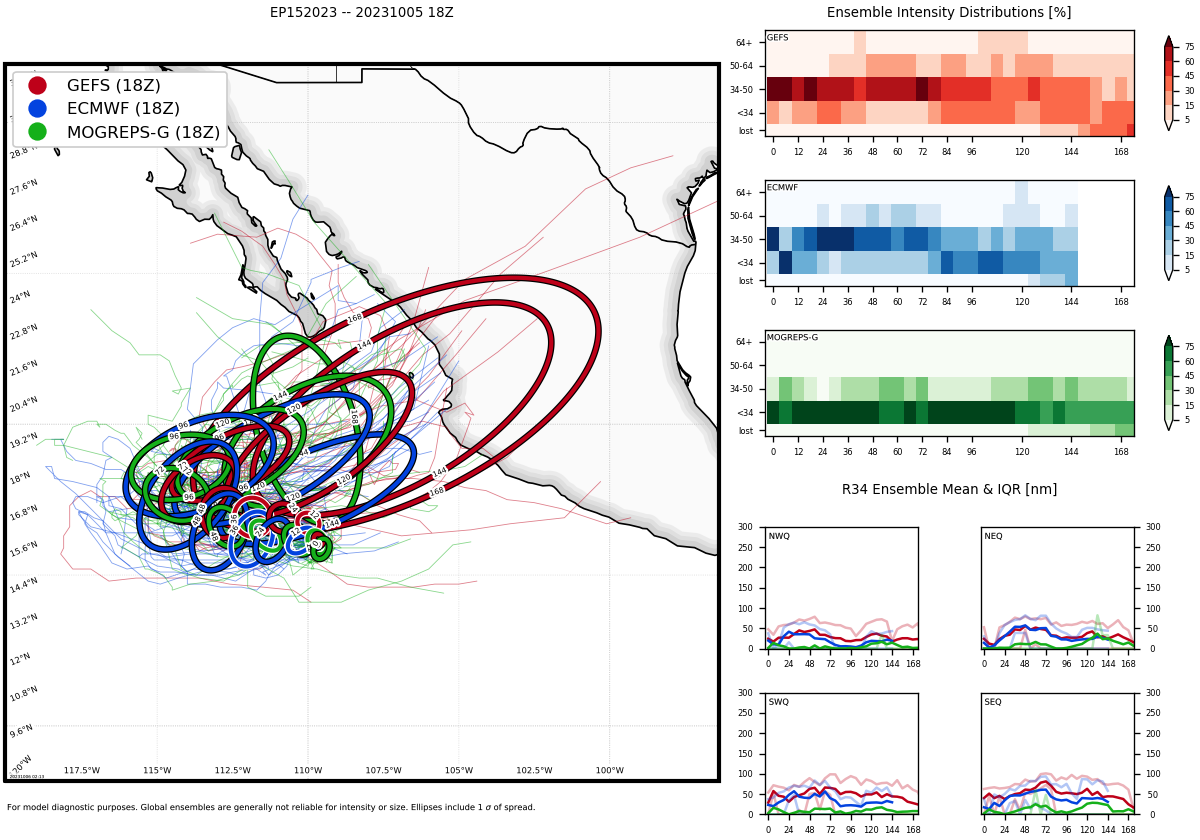The width and height of the screenshot is (1200, 840).
Task: Open the NEQ wind radii panel
Action: tap(1058, 588)
